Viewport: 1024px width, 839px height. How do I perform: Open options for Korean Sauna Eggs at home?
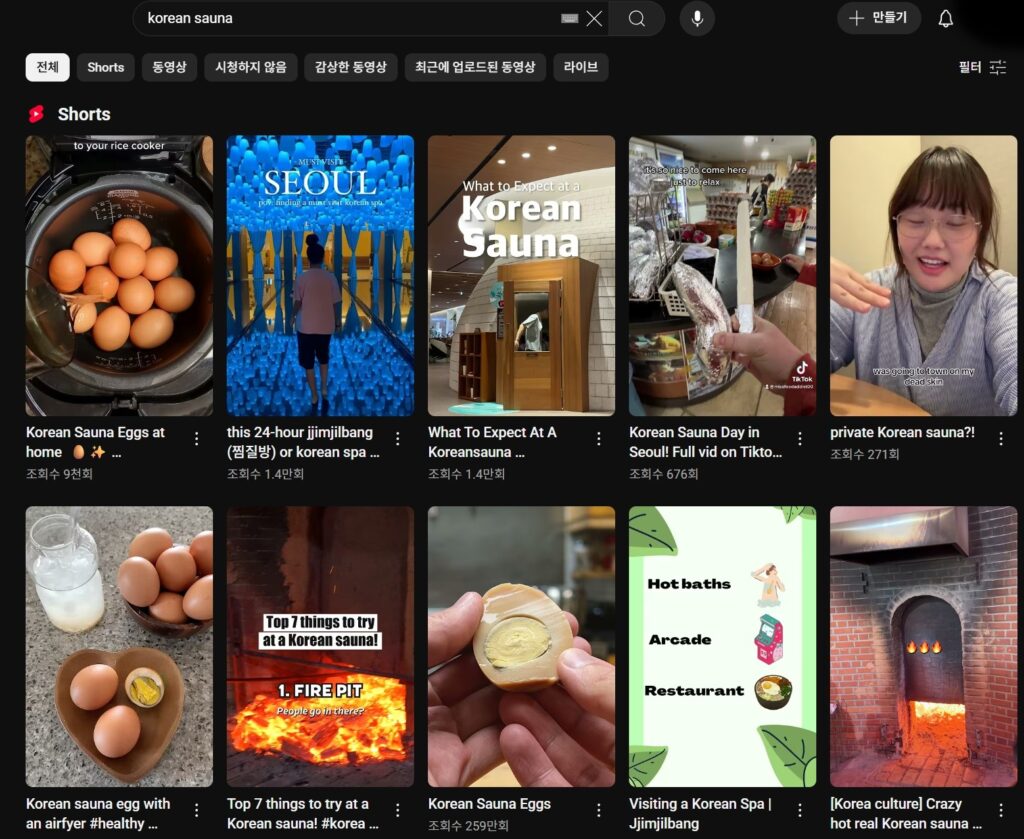point(196,439)
